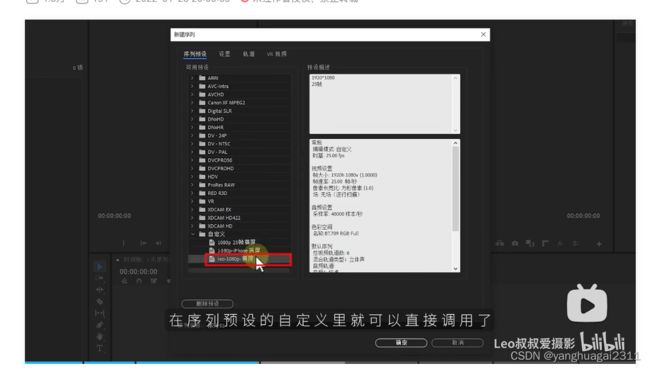The image size is (650, 368).
Task: Click the 确定 confirm button
Action: (x=401, y=343)
